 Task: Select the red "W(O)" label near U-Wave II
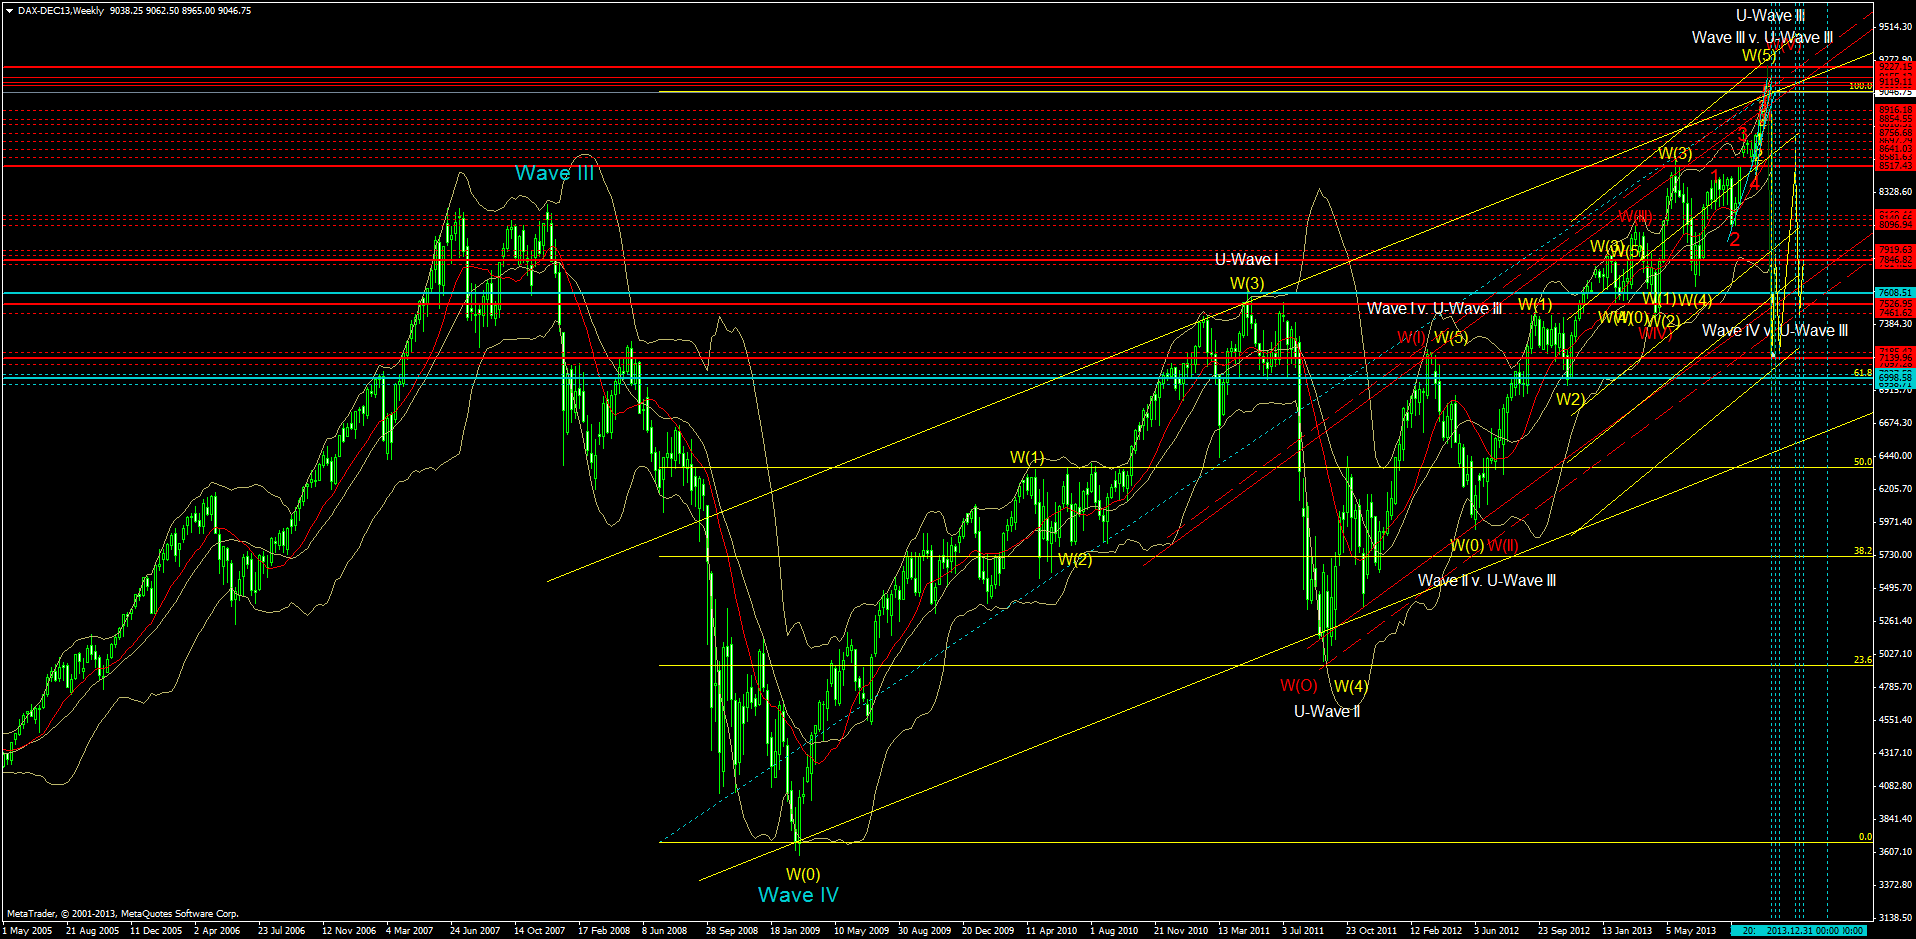(x=1296, y=686)
